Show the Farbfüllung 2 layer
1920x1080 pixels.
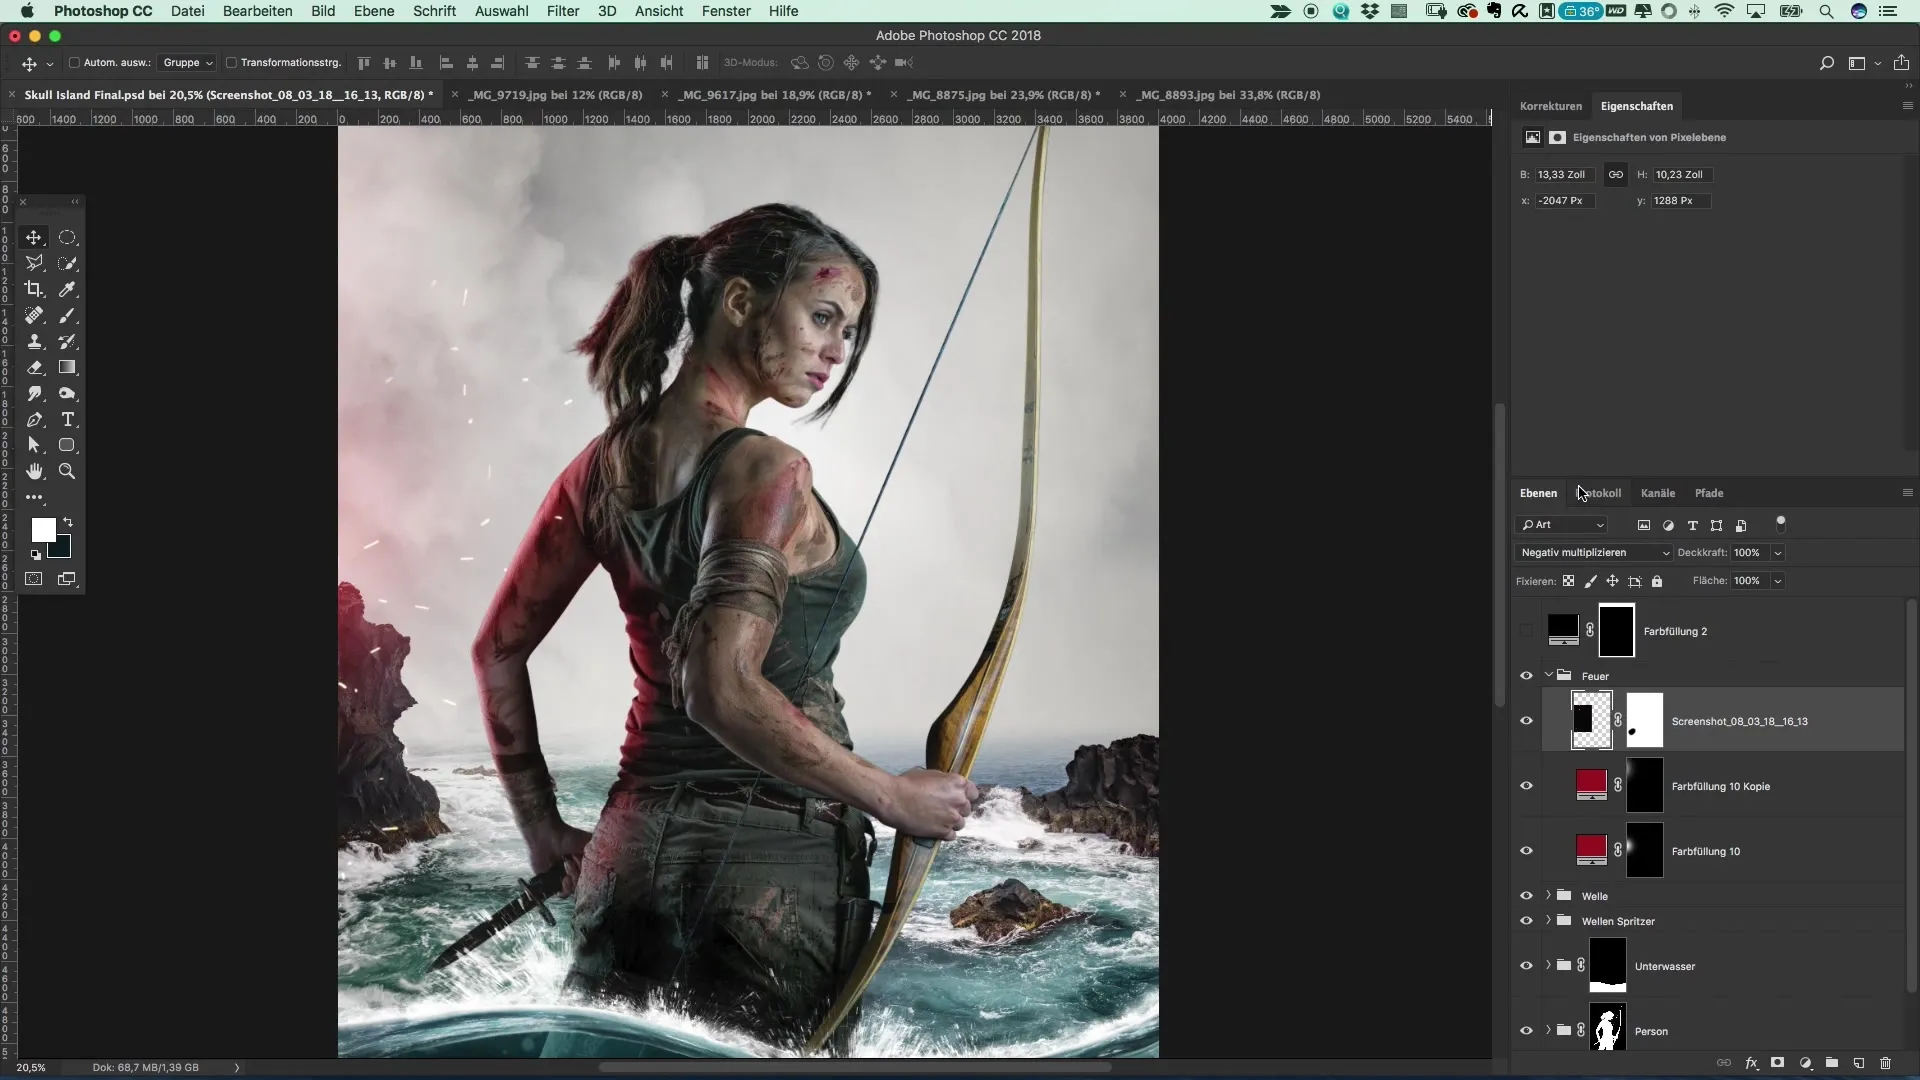pyautogui.click(x=1526, y=631)
